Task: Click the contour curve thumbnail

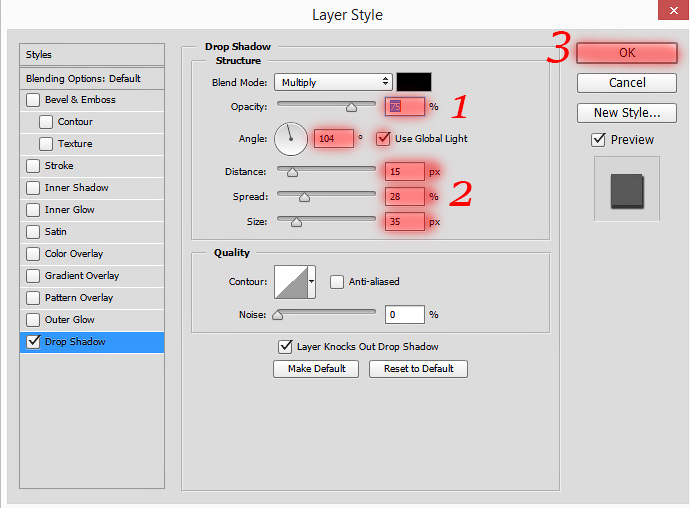Action: point(291,282)
